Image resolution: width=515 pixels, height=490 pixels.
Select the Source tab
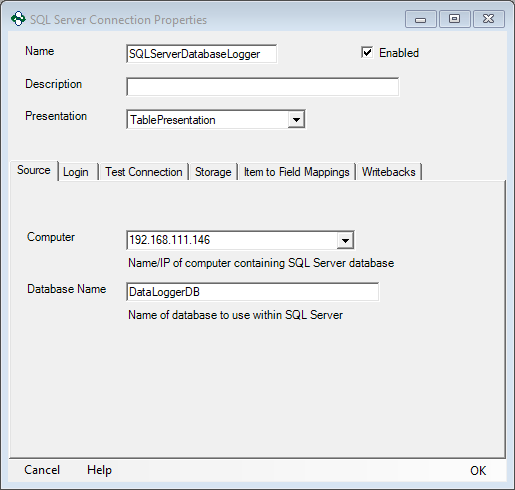click(34, 170)
